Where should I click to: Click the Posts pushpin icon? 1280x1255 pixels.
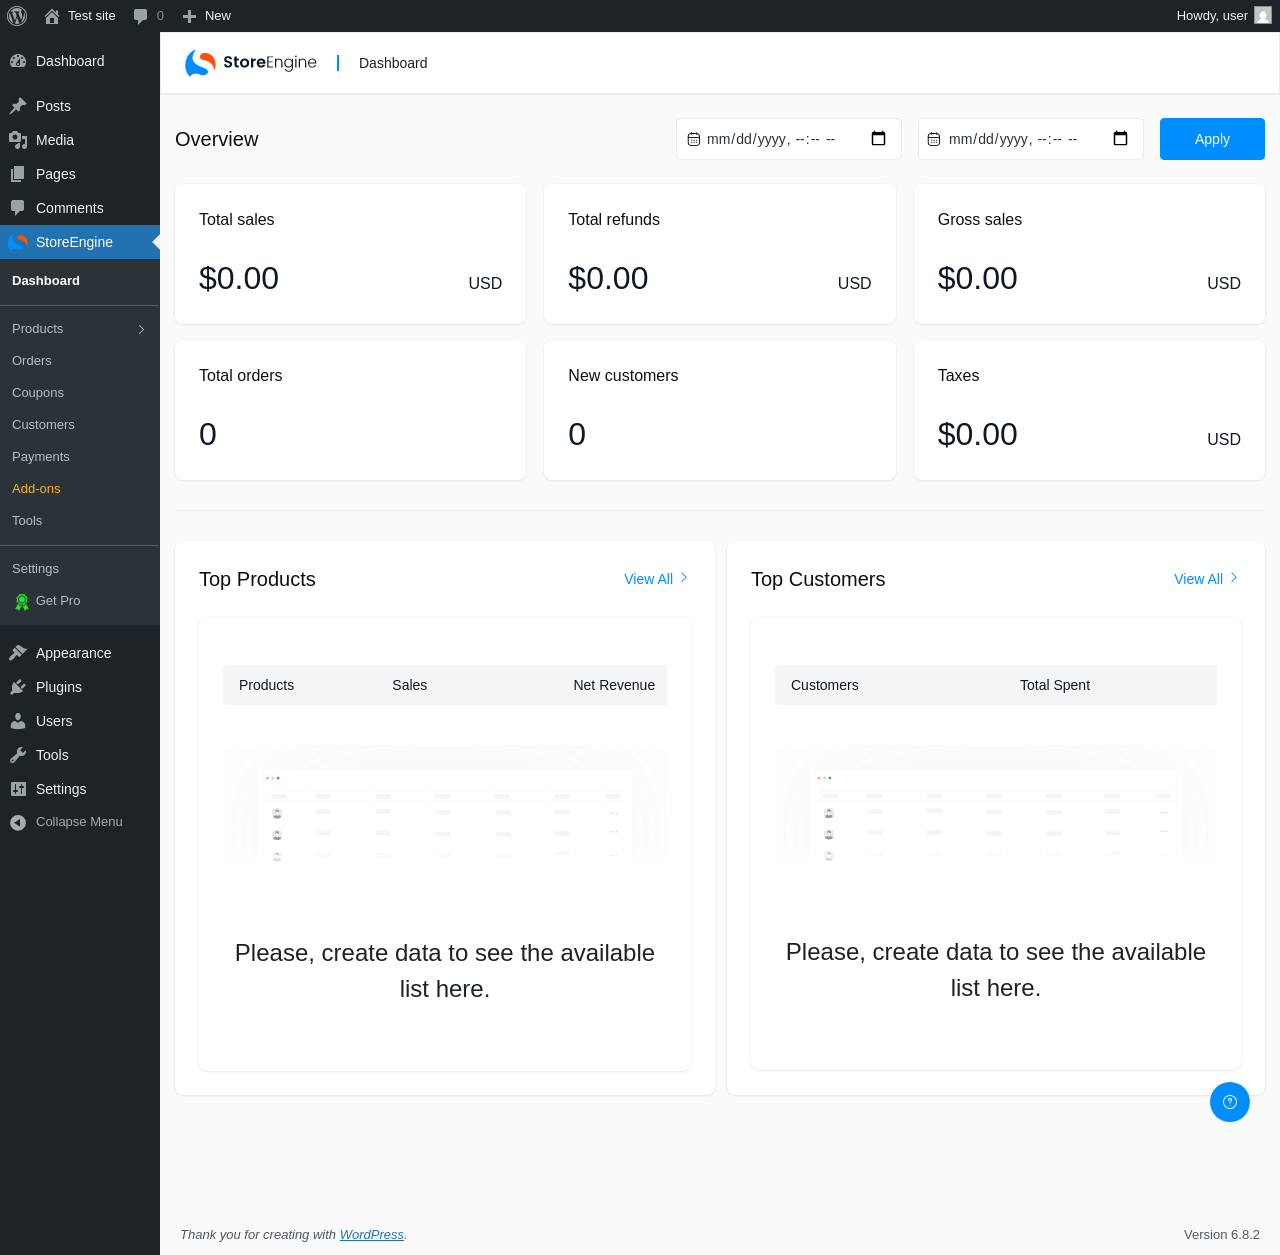click(18, 106)
